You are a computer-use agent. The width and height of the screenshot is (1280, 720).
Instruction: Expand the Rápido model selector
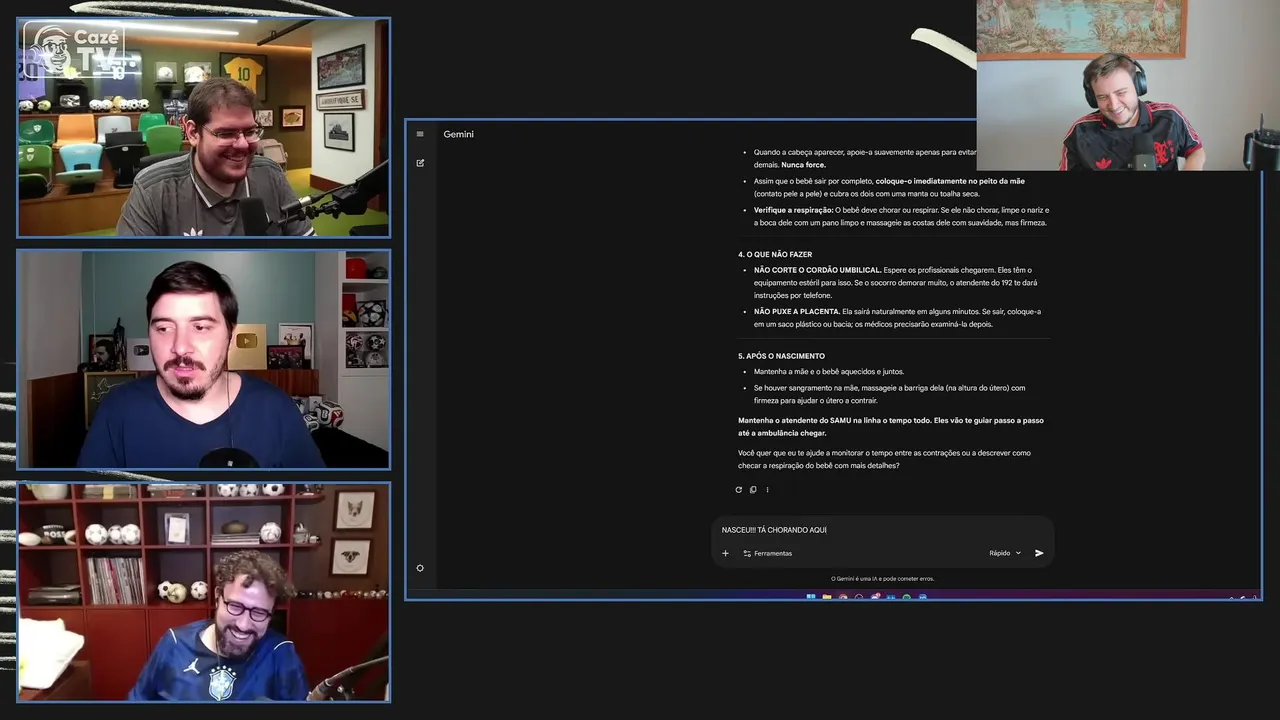point(1005,553)
